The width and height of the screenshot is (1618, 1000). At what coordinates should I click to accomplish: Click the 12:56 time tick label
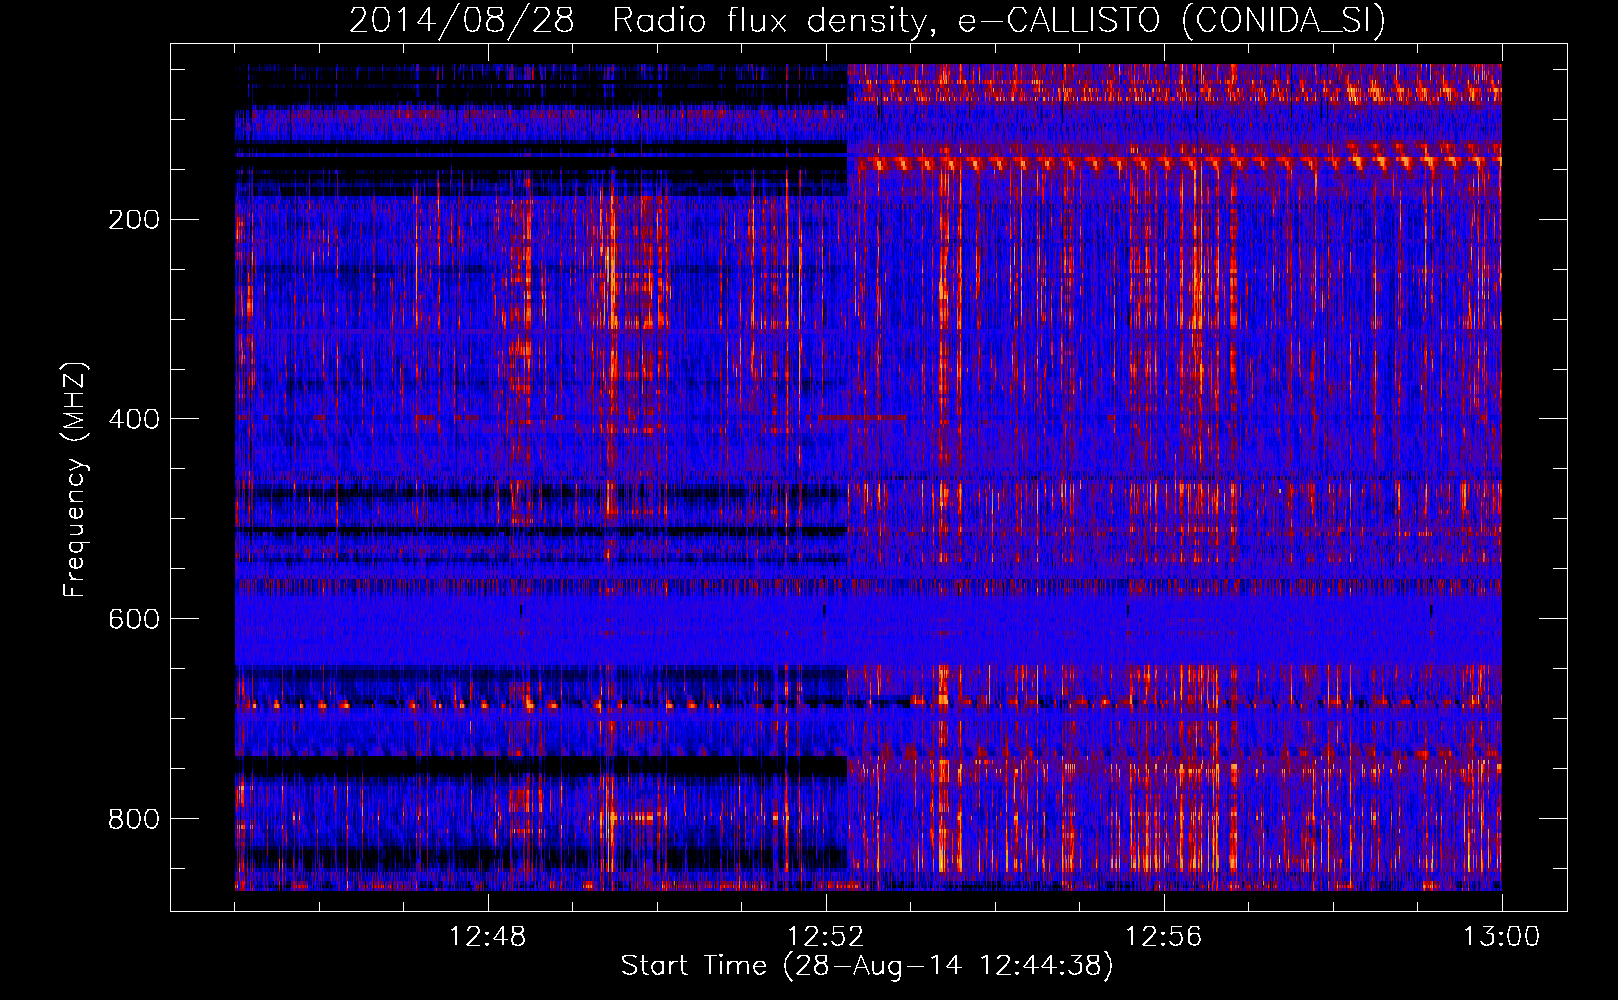click(1164, 937)
